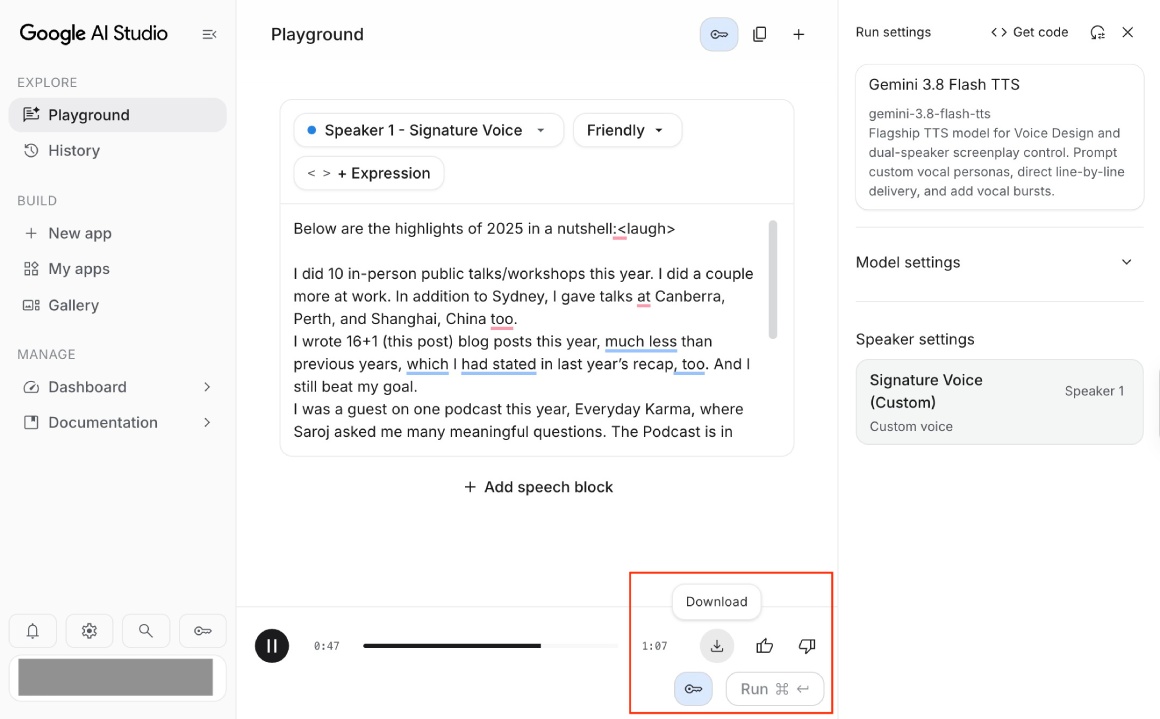Click the gemini-3.8-flash-tts model ID text
The height and width of the screenshot is (719, 1160).
pos(929,114)
